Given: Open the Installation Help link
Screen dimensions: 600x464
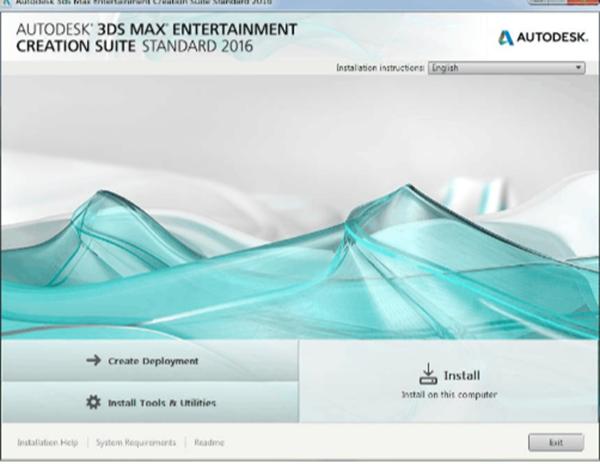Looking at the screenshot, I should click(x=48, y=442).
